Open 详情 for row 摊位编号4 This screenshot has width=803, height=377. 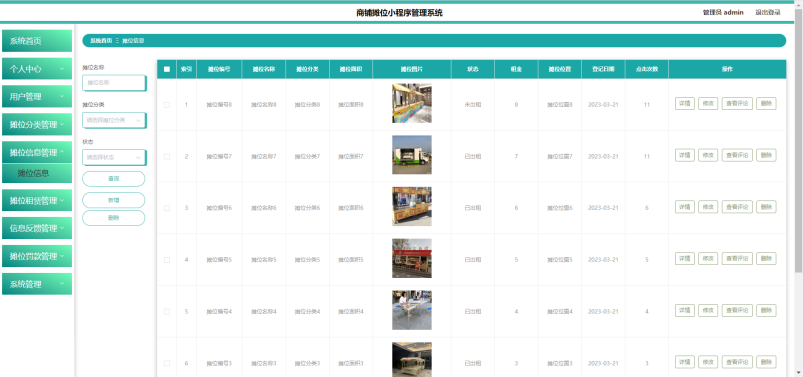(x=685, y=310)
